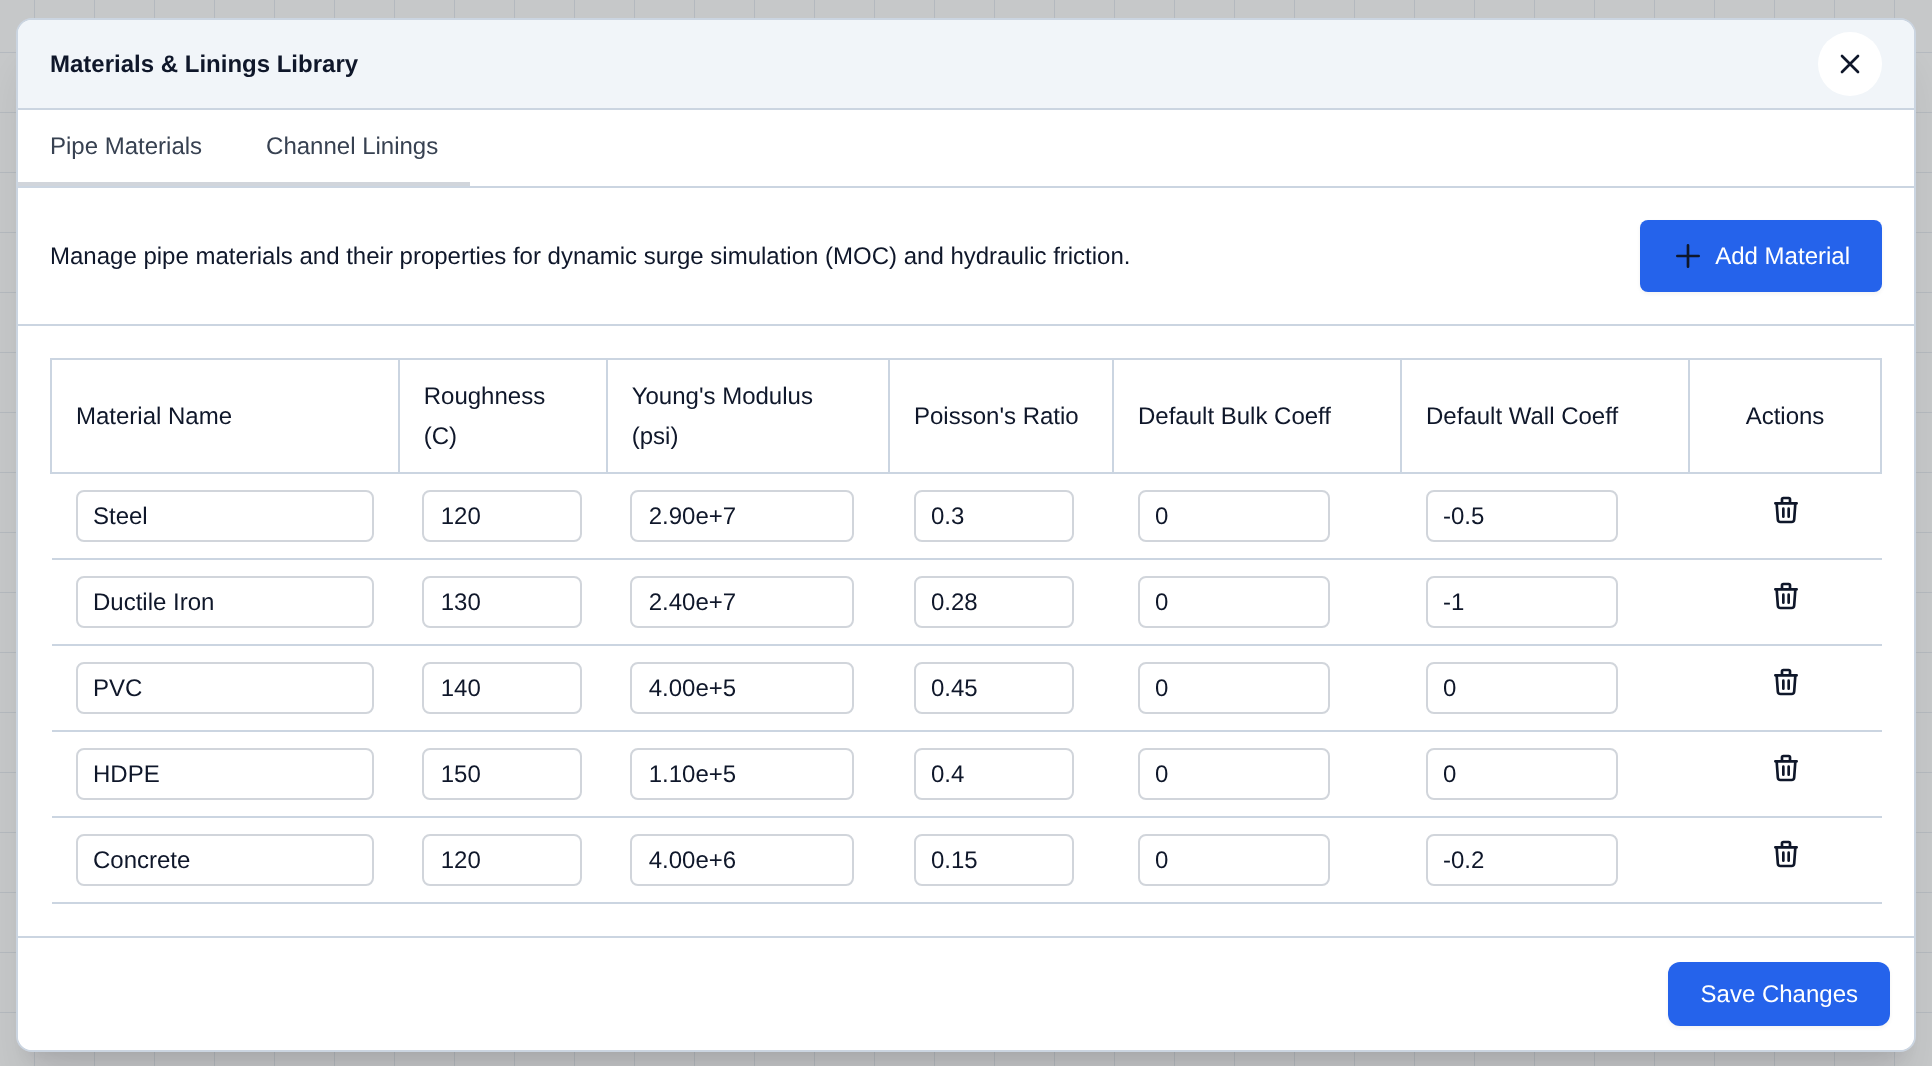The height and width of the screenshot is (1066, 1932).
Task: Edit Ductile Iron Poisson's Ratio 0.28
Action: pyautogui.click(x=994, y=602)
